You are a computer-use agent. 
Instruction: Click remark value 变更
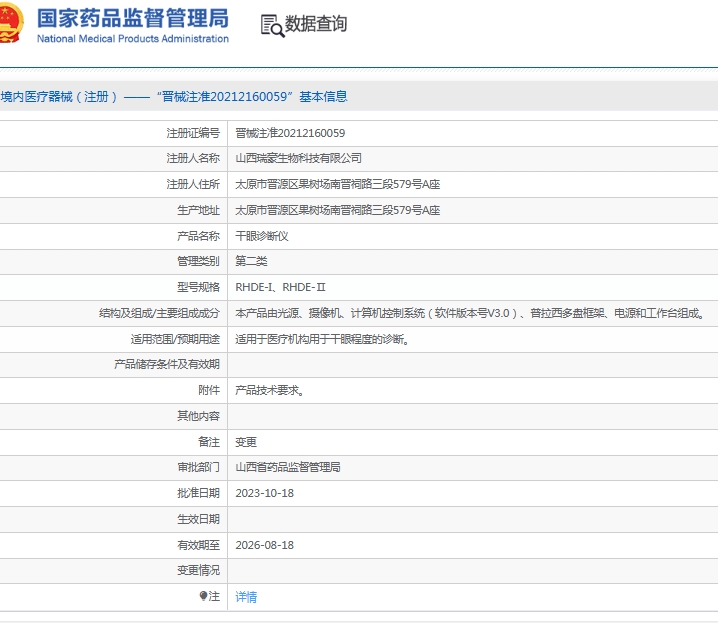coord(246,442)
